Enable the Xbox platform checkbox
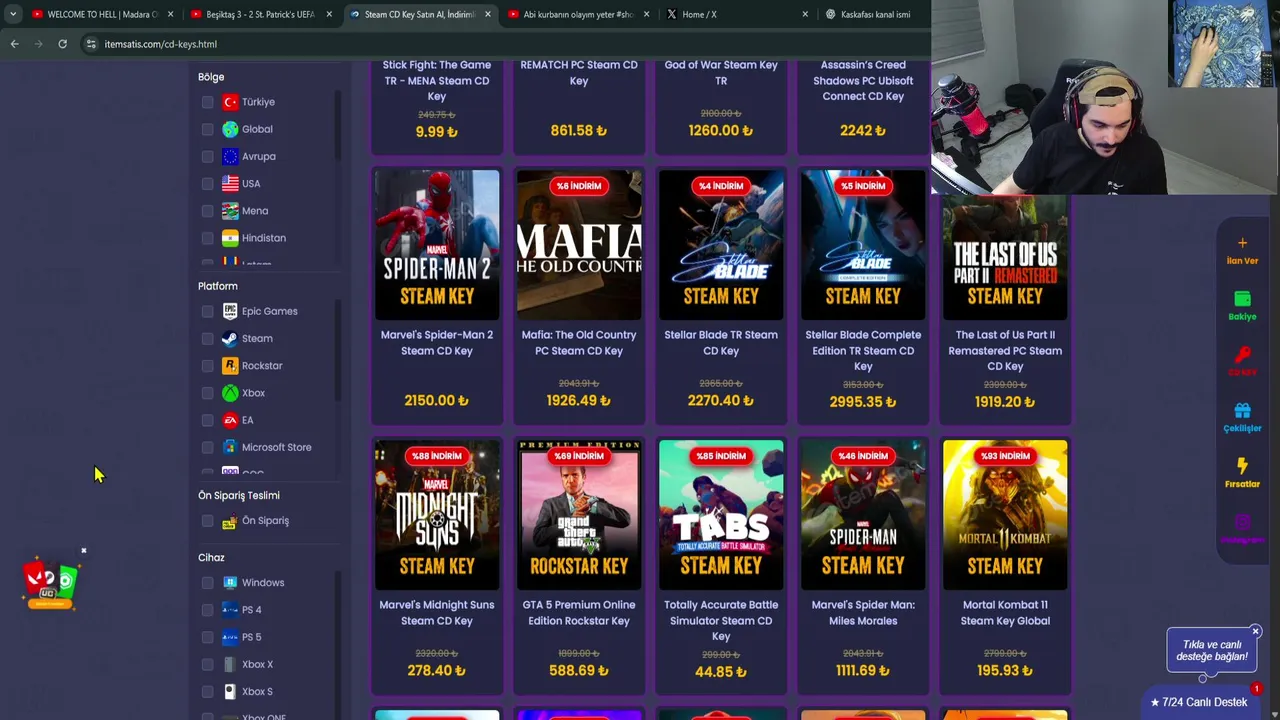 (207, 393)
